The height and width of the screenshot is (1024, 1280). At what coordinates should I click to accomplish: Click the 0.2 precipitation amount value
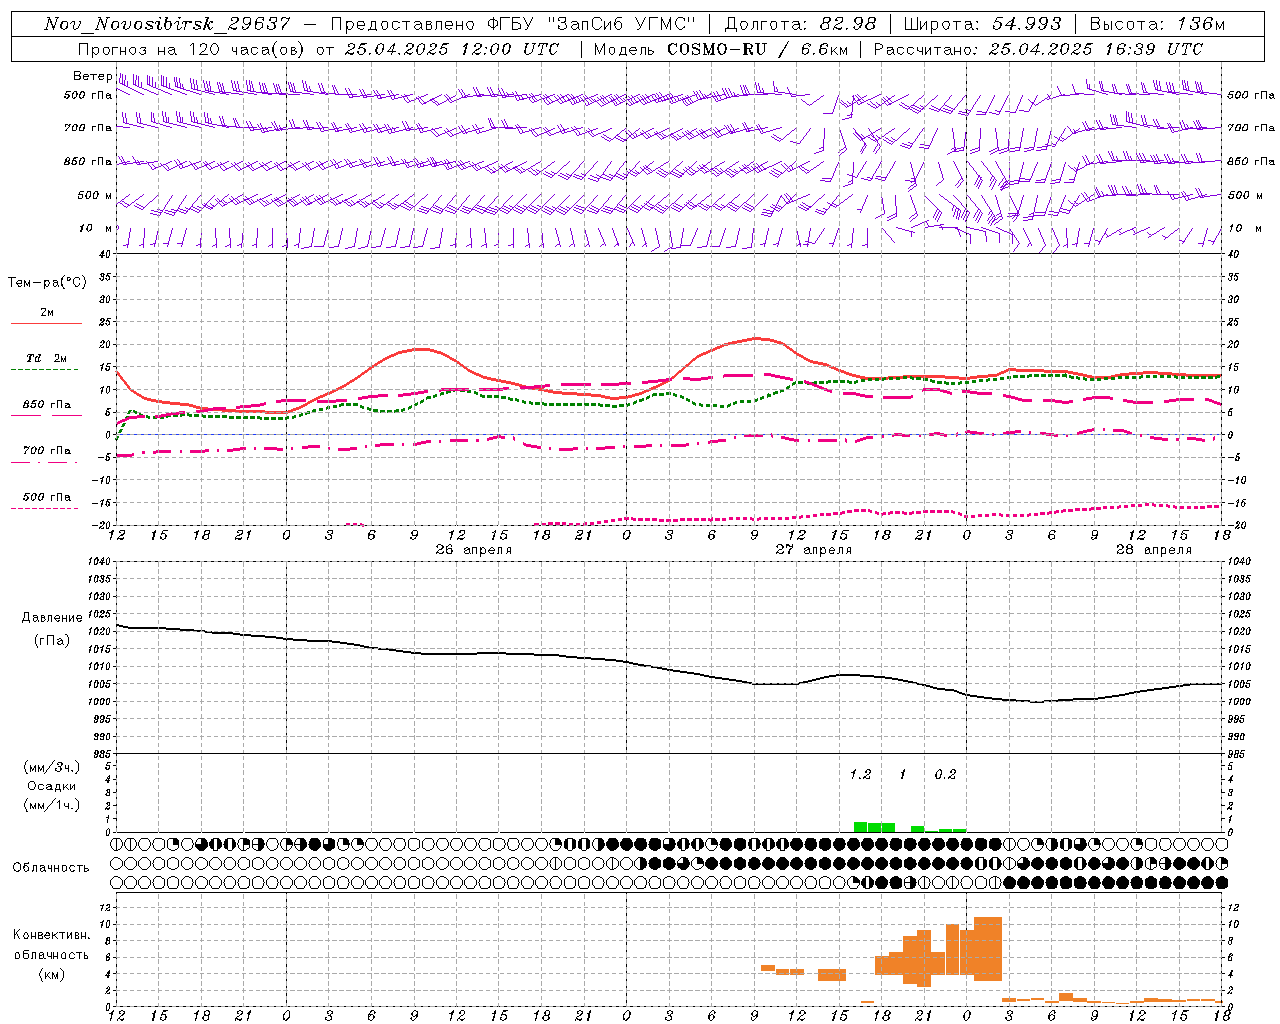pos(945,774)
